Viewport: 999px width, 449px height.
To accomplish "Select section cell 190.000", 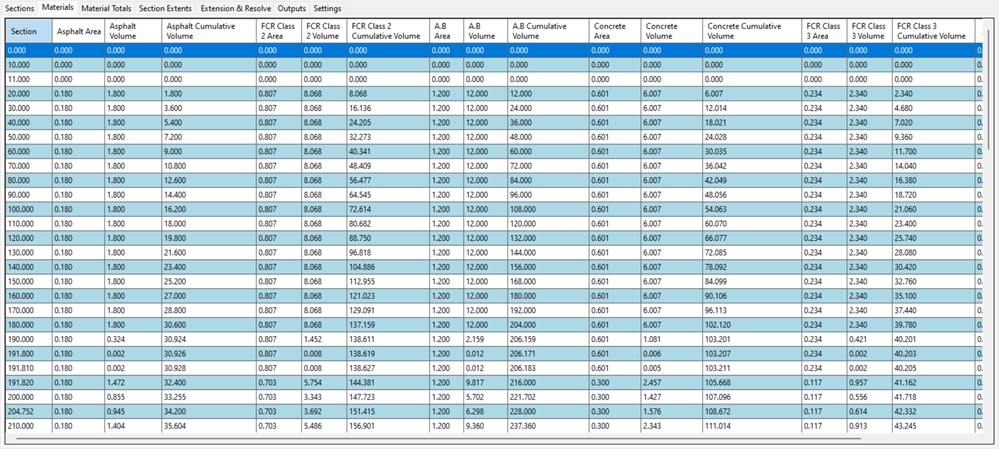I will coord(29,339).
